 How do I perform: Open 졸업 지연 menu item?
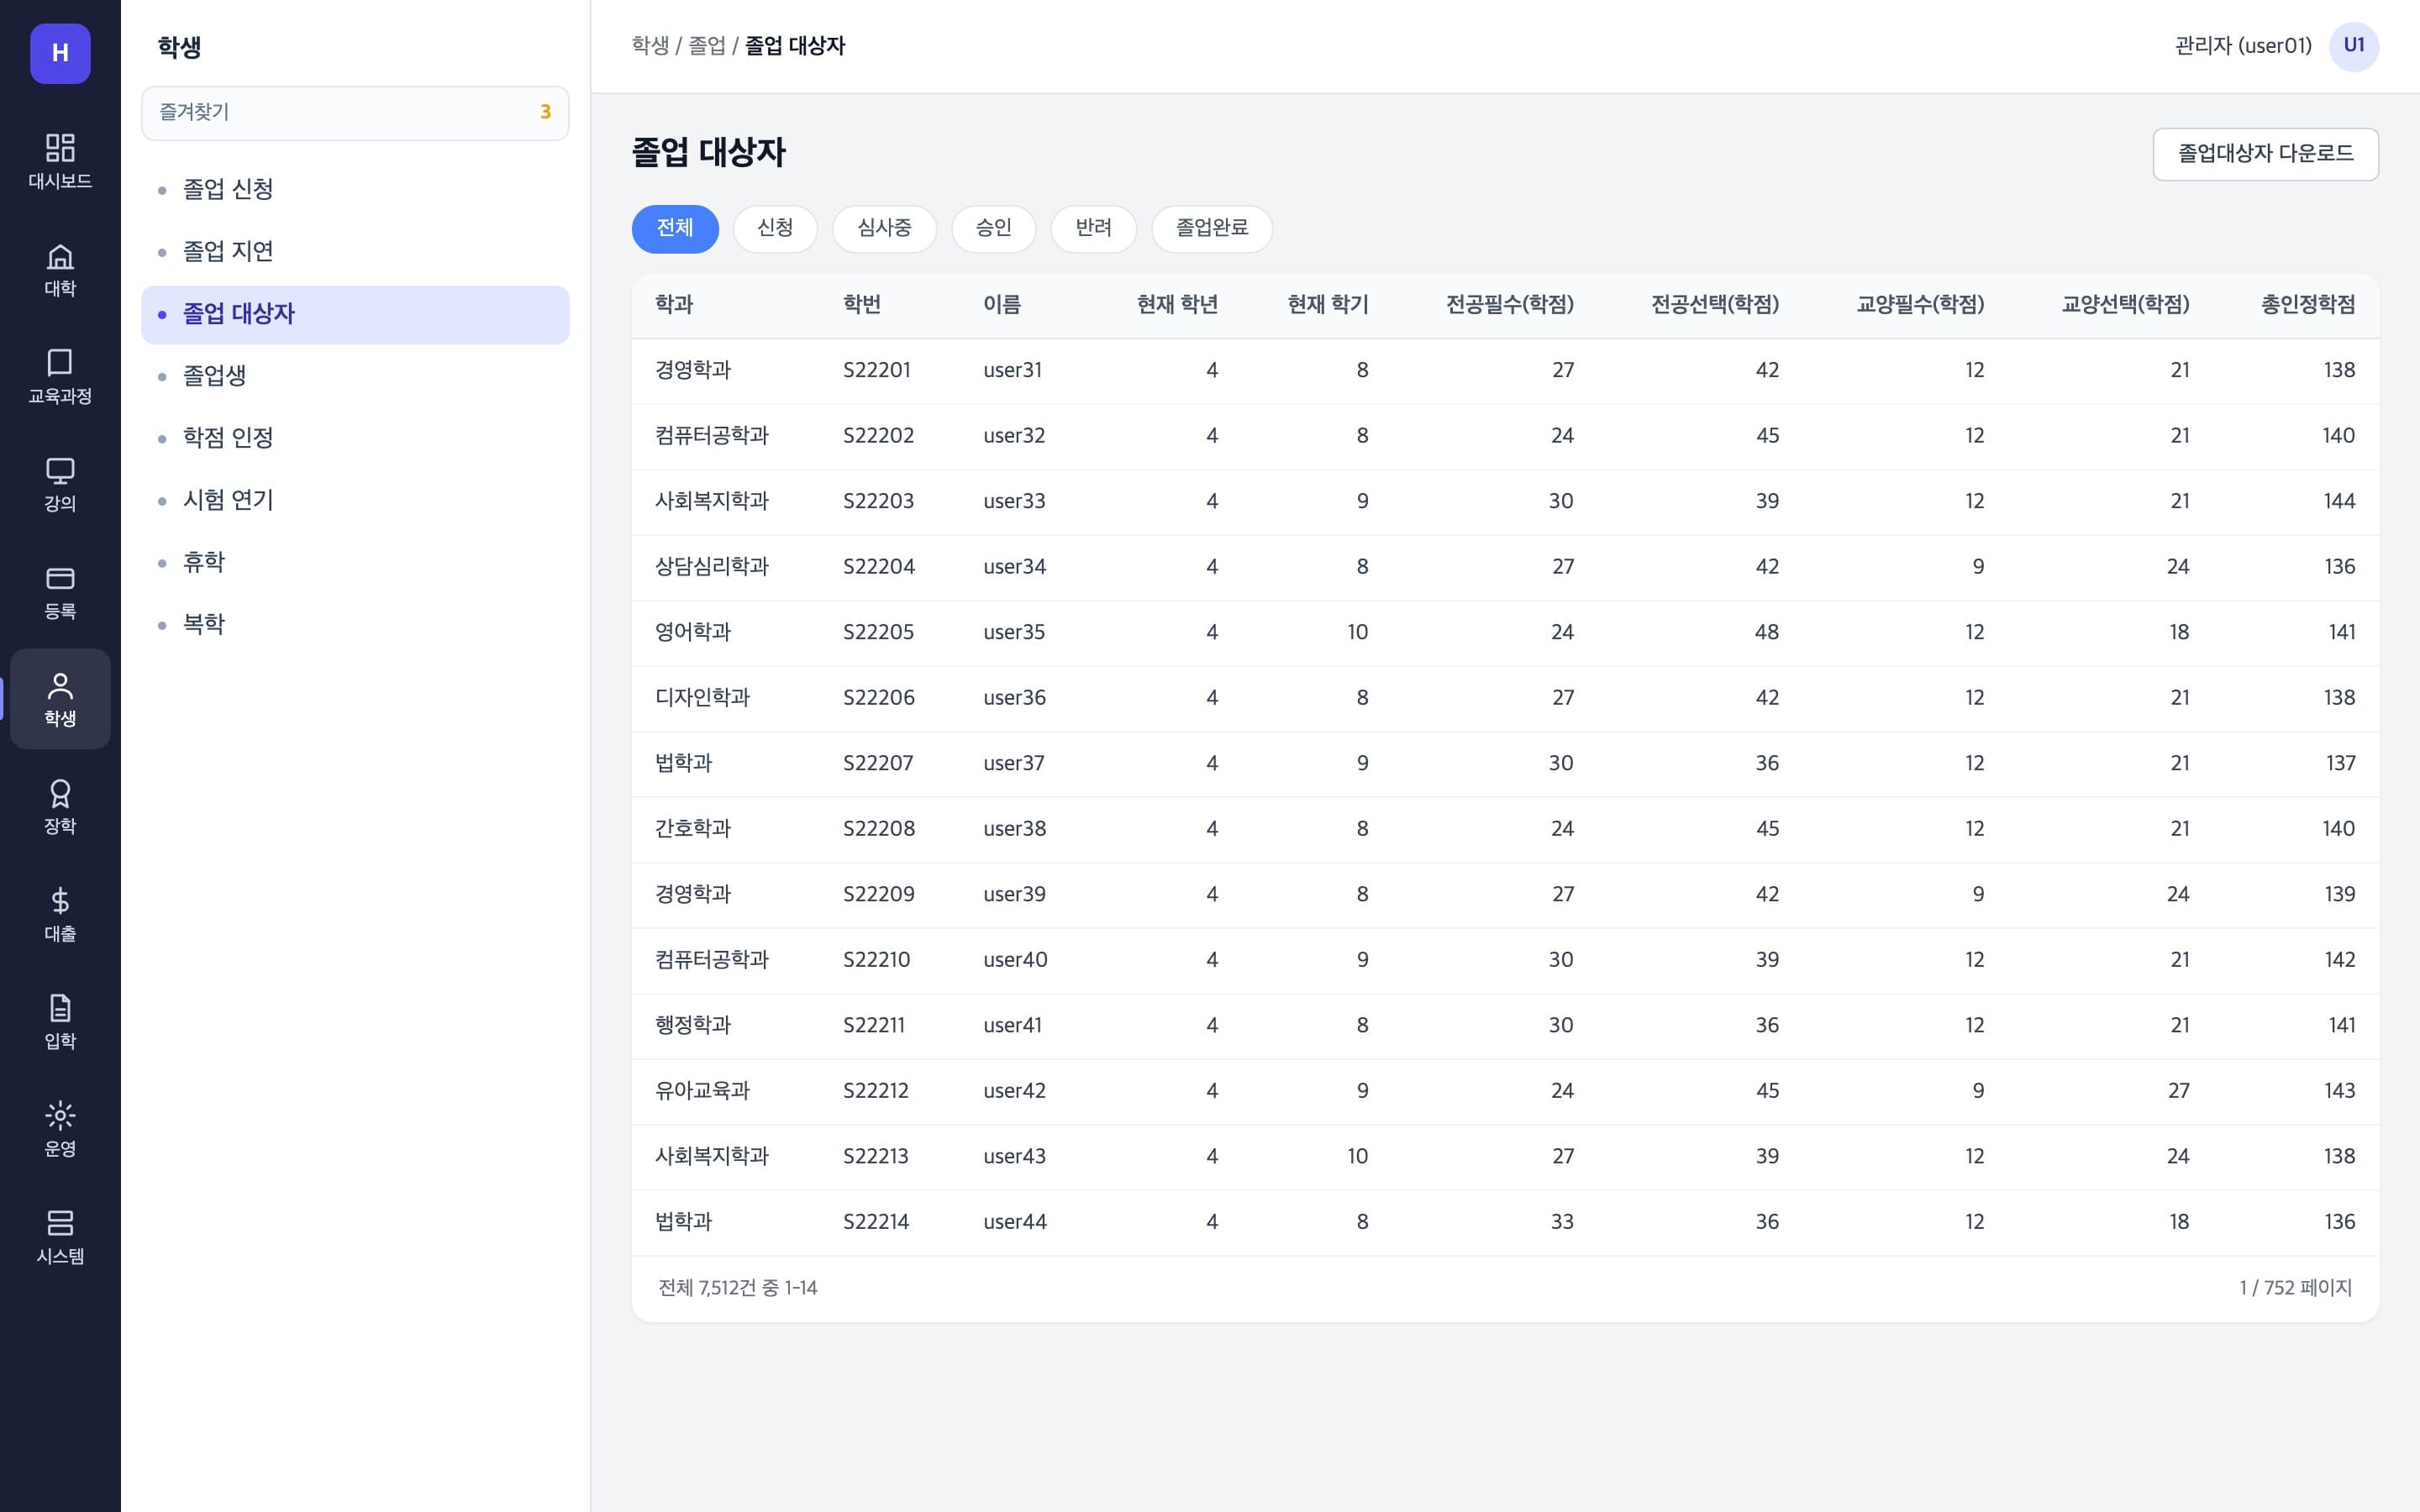point(355,251)
